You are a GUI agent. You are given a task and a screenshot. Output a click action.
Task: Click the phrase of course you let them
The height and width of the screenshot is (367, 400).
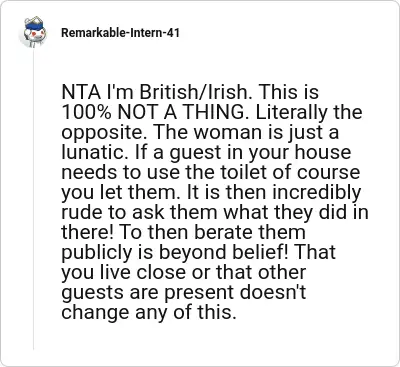pyautogui.click(x=211, y=183)
